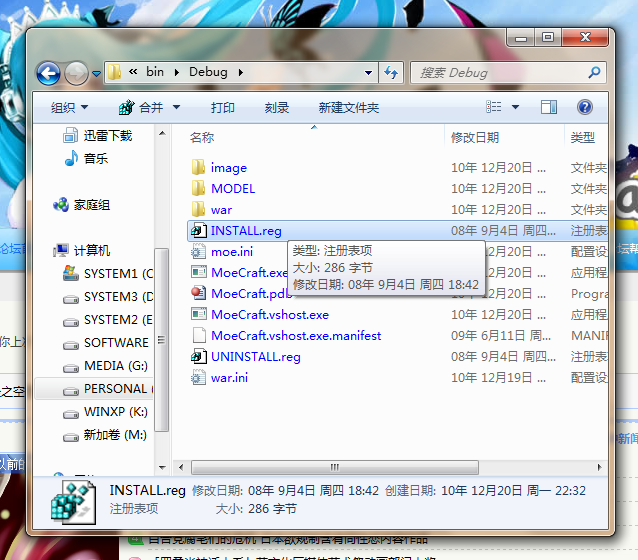Change view with the view mode icon
Viewport: 638px width, 560px height.
pos(494,107)
